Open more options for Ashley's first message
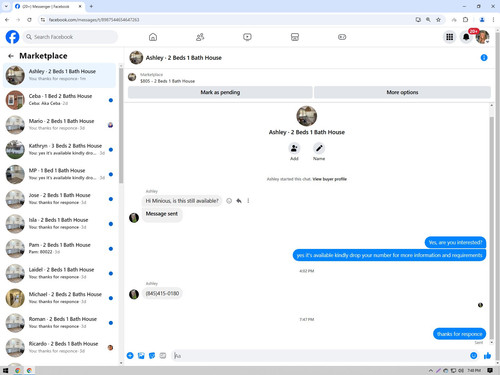The width and height of the screenshot is (500, 375). 248,201
